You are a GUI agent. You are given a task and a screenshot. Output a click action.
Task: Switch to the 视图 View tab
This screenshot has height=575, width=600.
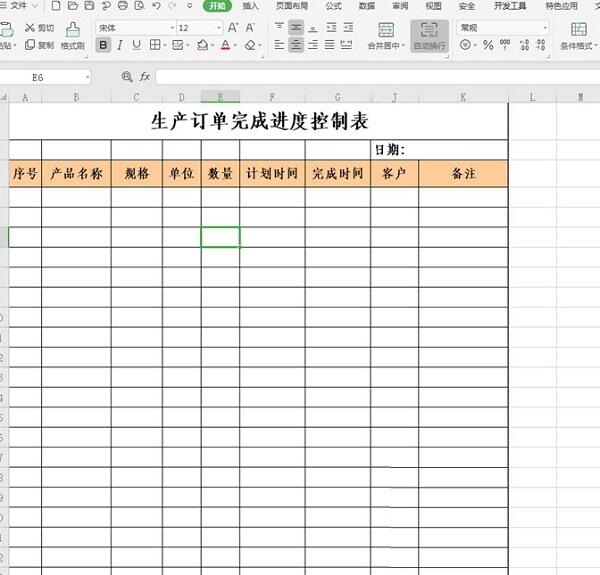point(434,6)
